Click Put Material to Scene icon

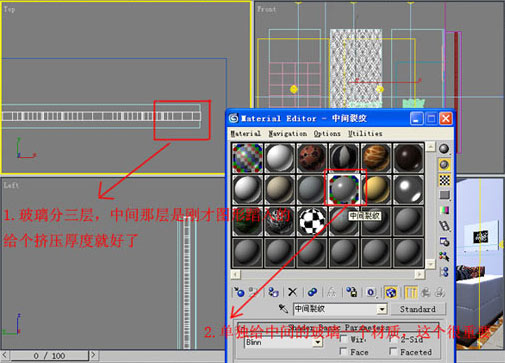point(254,292)
